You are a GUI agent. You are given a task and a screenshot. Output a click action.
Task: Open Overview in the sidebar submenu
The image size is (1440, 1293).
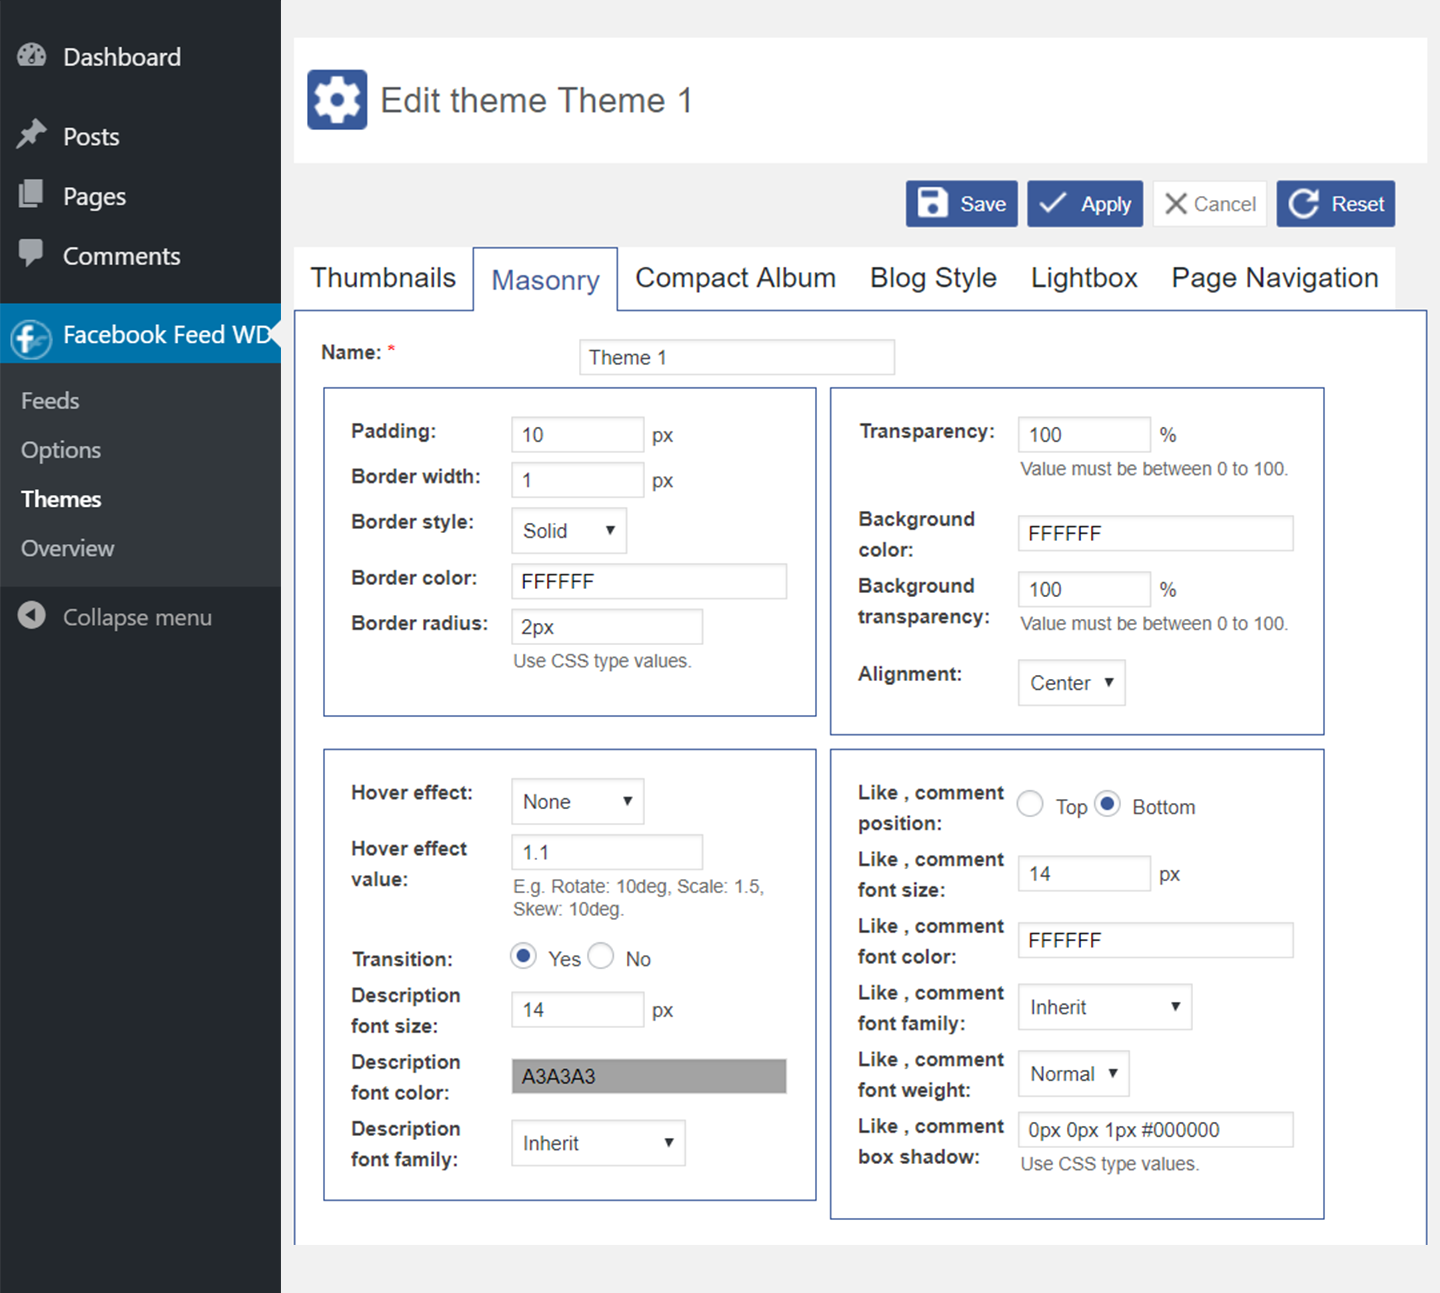tap(68, 548)
